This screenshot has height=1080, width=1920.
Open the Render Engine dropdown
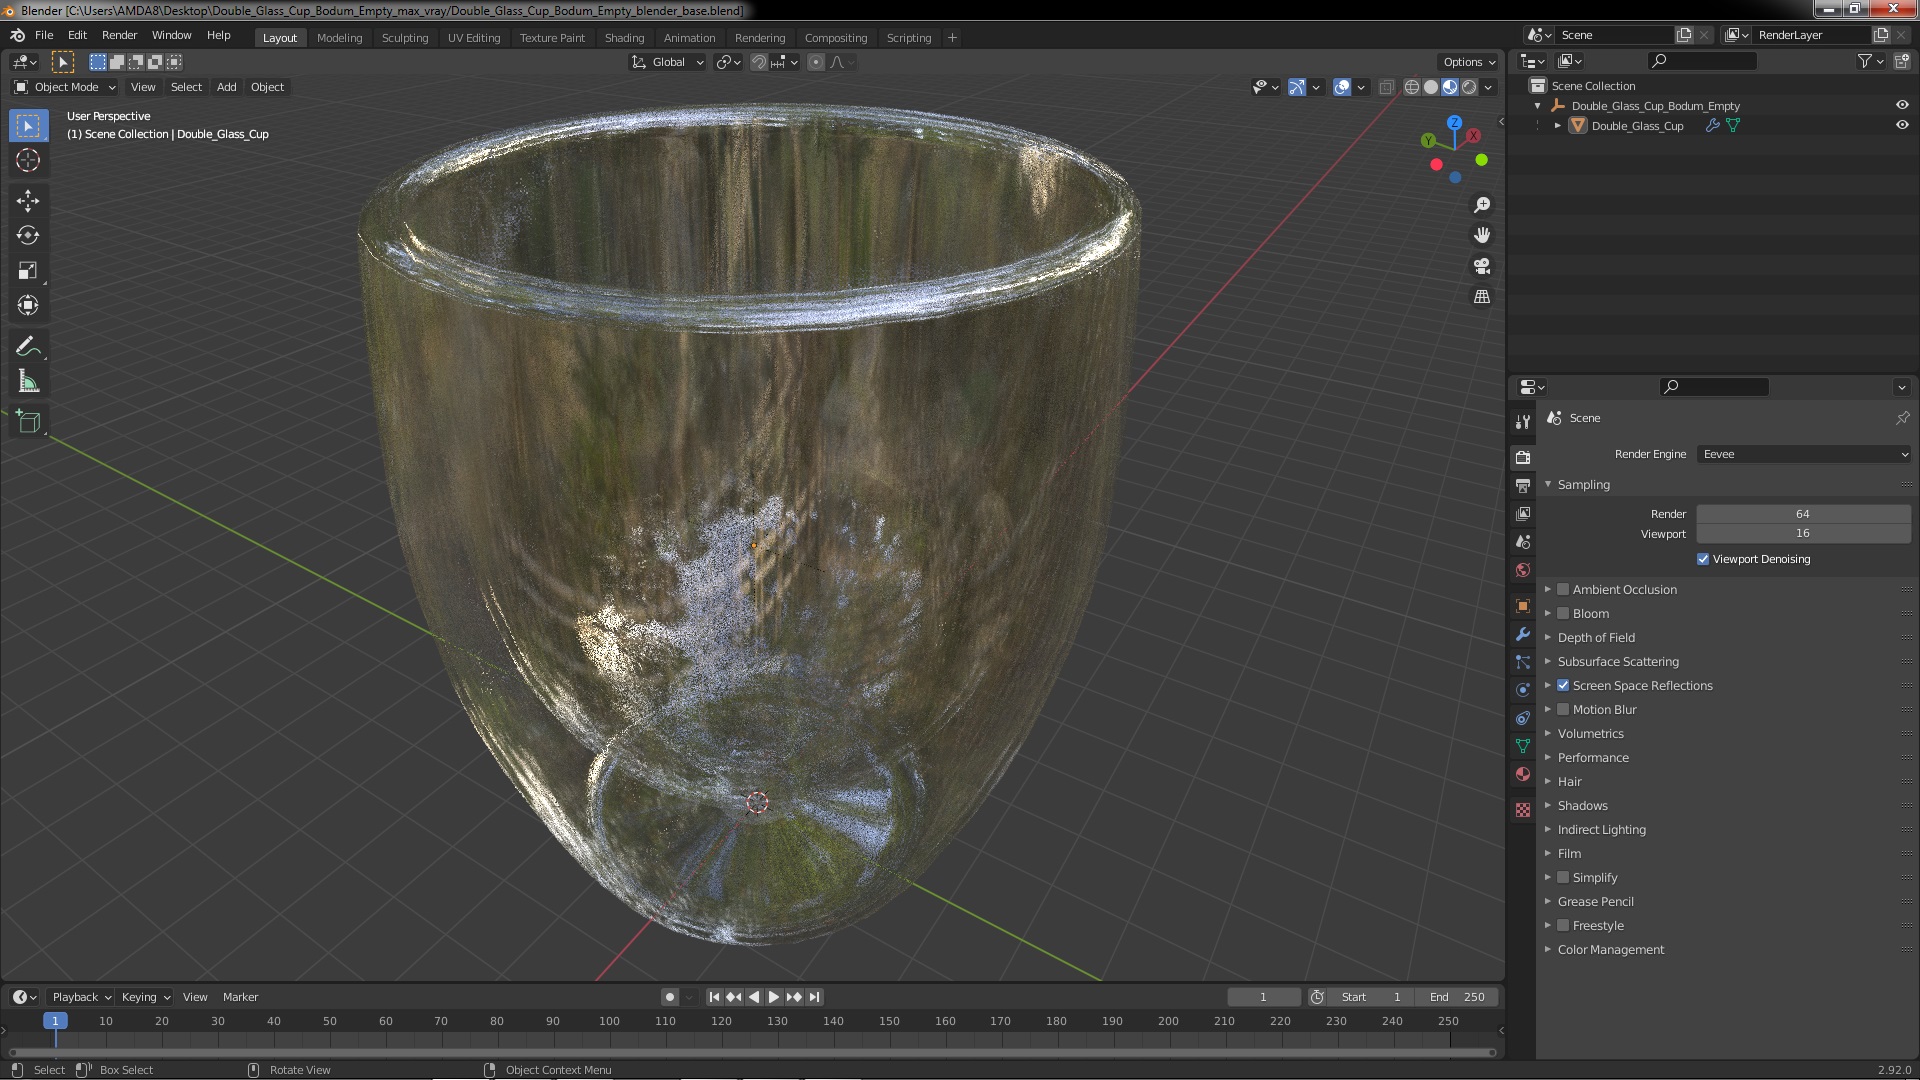(x=1803, y=454)
